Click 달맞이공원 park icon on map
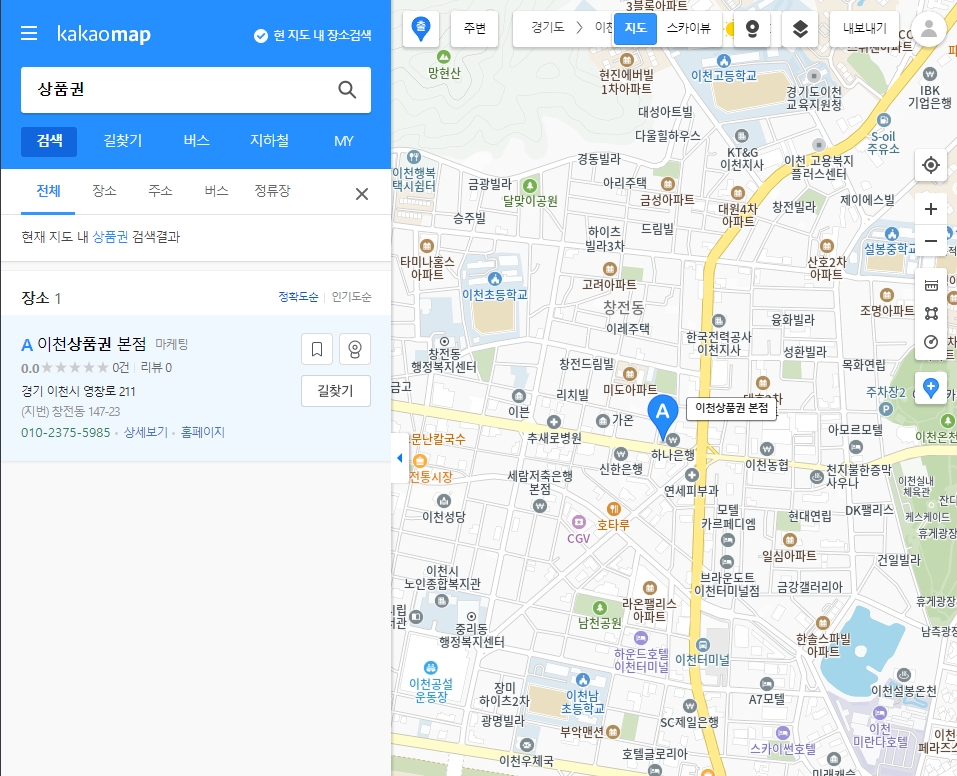 [530, 185]
